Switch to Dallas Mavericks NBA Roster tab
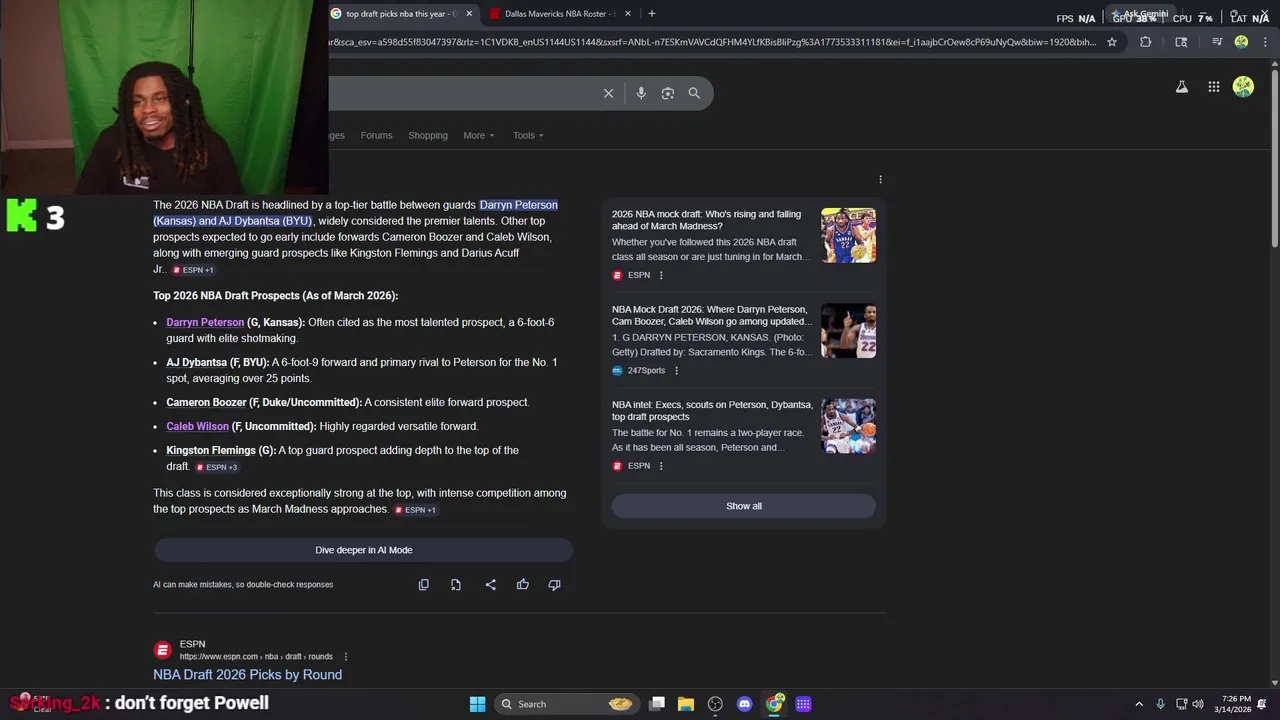 click(560, 14)
